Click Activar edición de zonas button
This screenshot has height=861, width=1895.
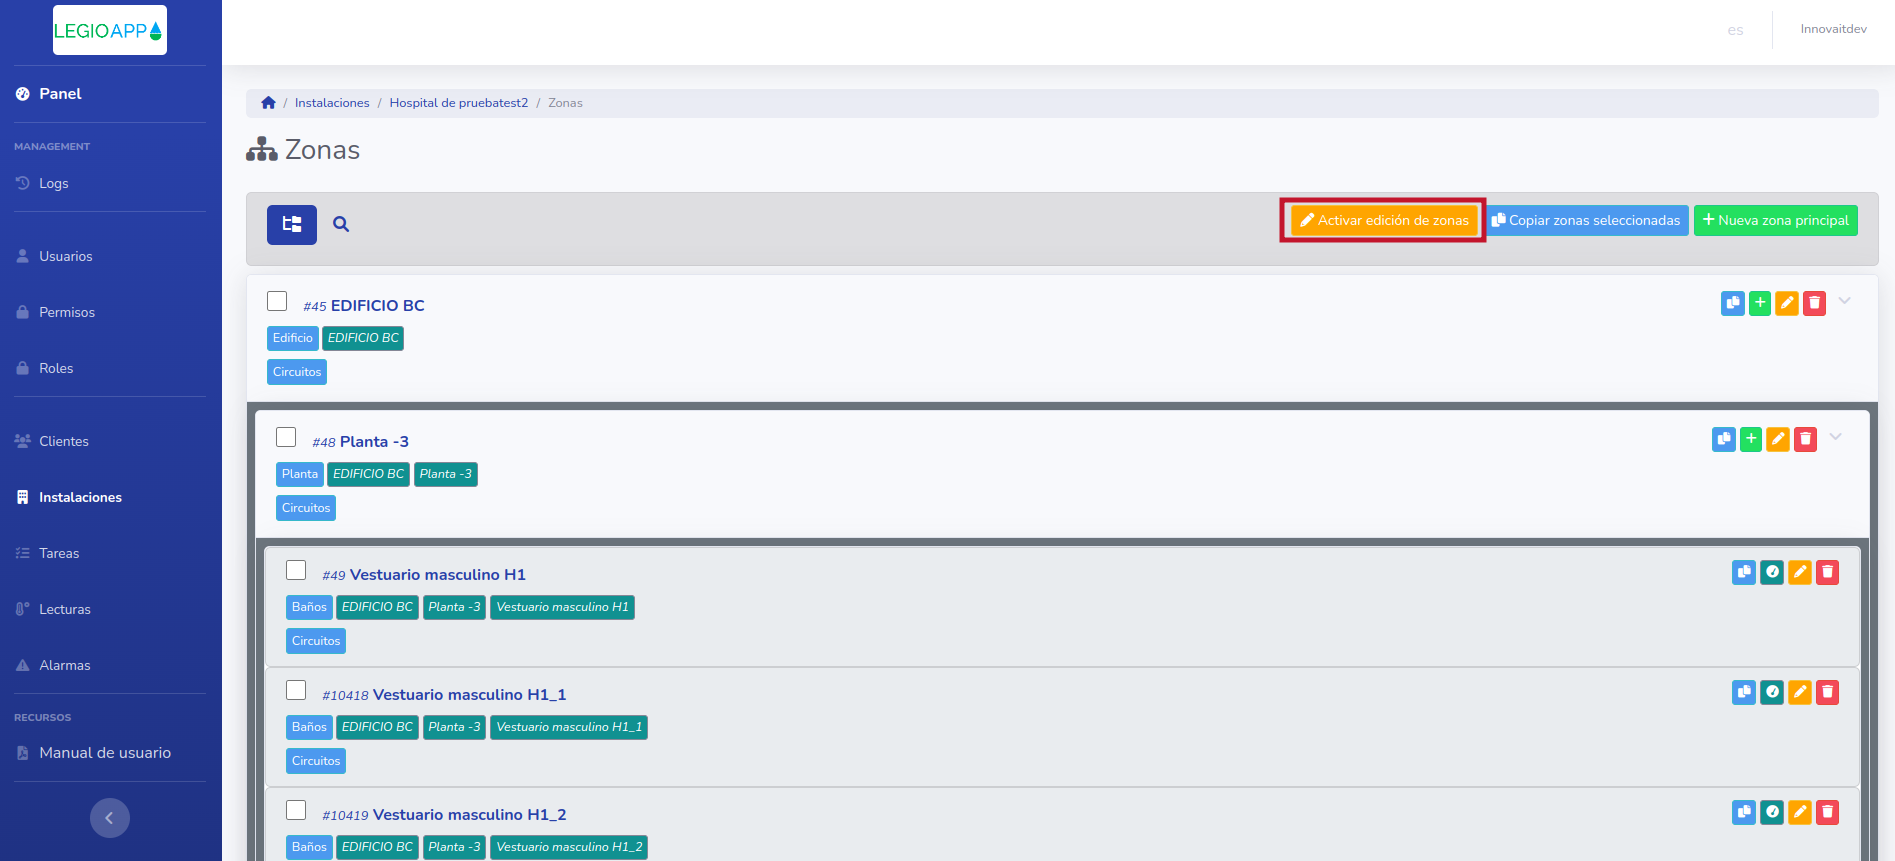click(x=1383, y=220)
